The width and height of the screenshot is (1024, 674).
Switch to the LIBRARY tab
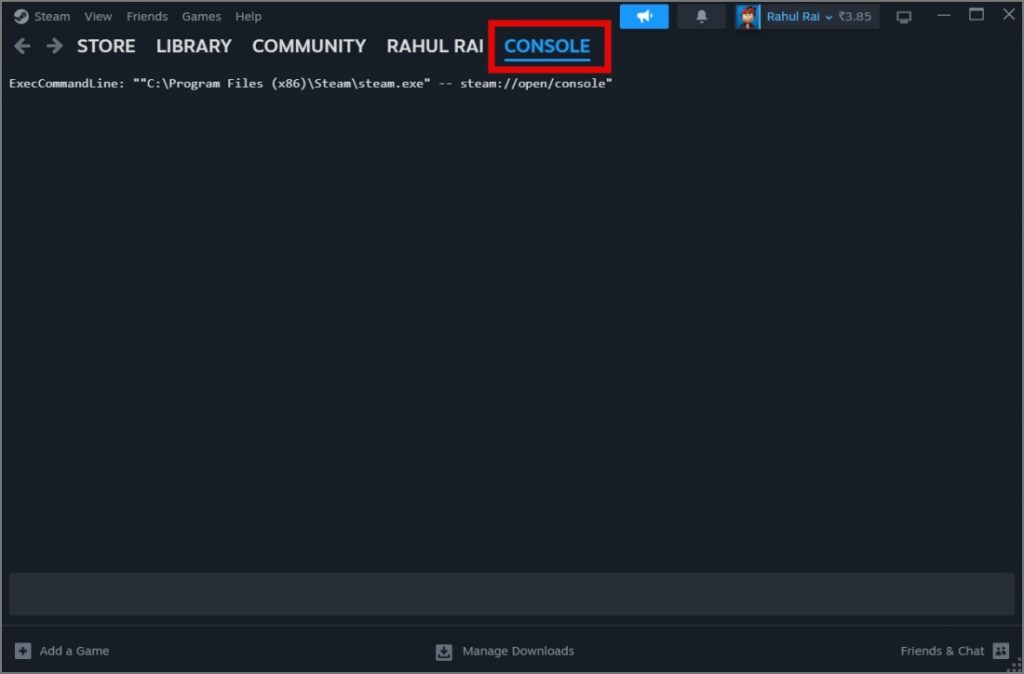click(x=194, y=46)
